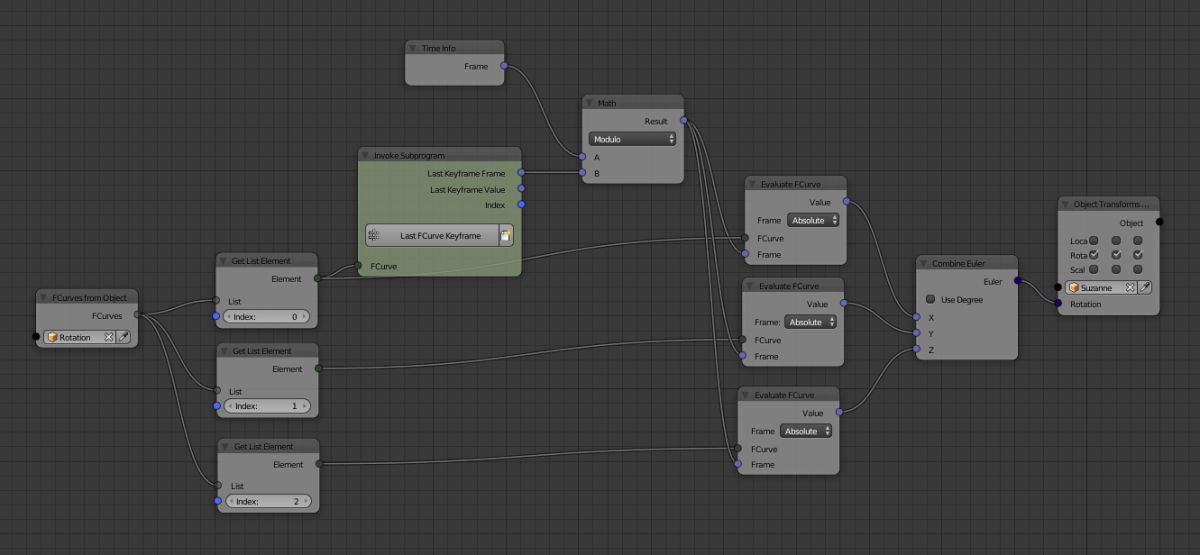
Task: Click the Last Keyframe Frame output socket
Action: pos(521,173)
